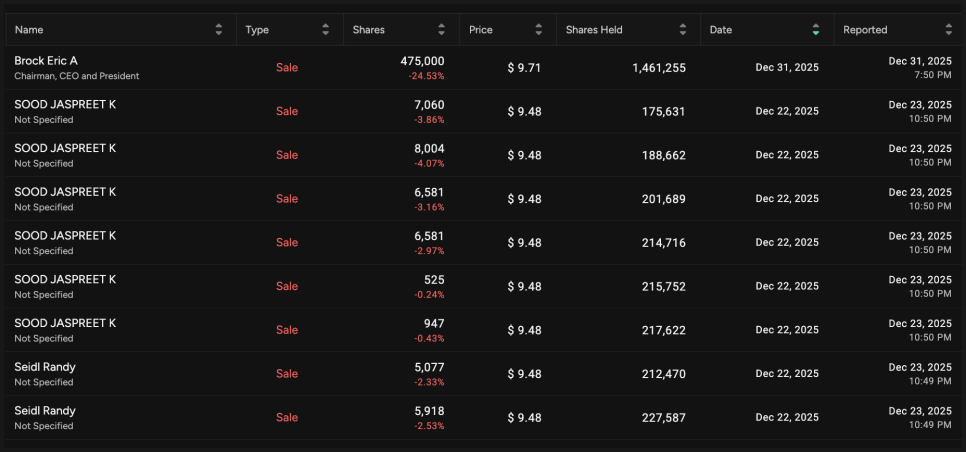Select Seidl Randy's 5,077 shares value

click(x=428, y=367)
